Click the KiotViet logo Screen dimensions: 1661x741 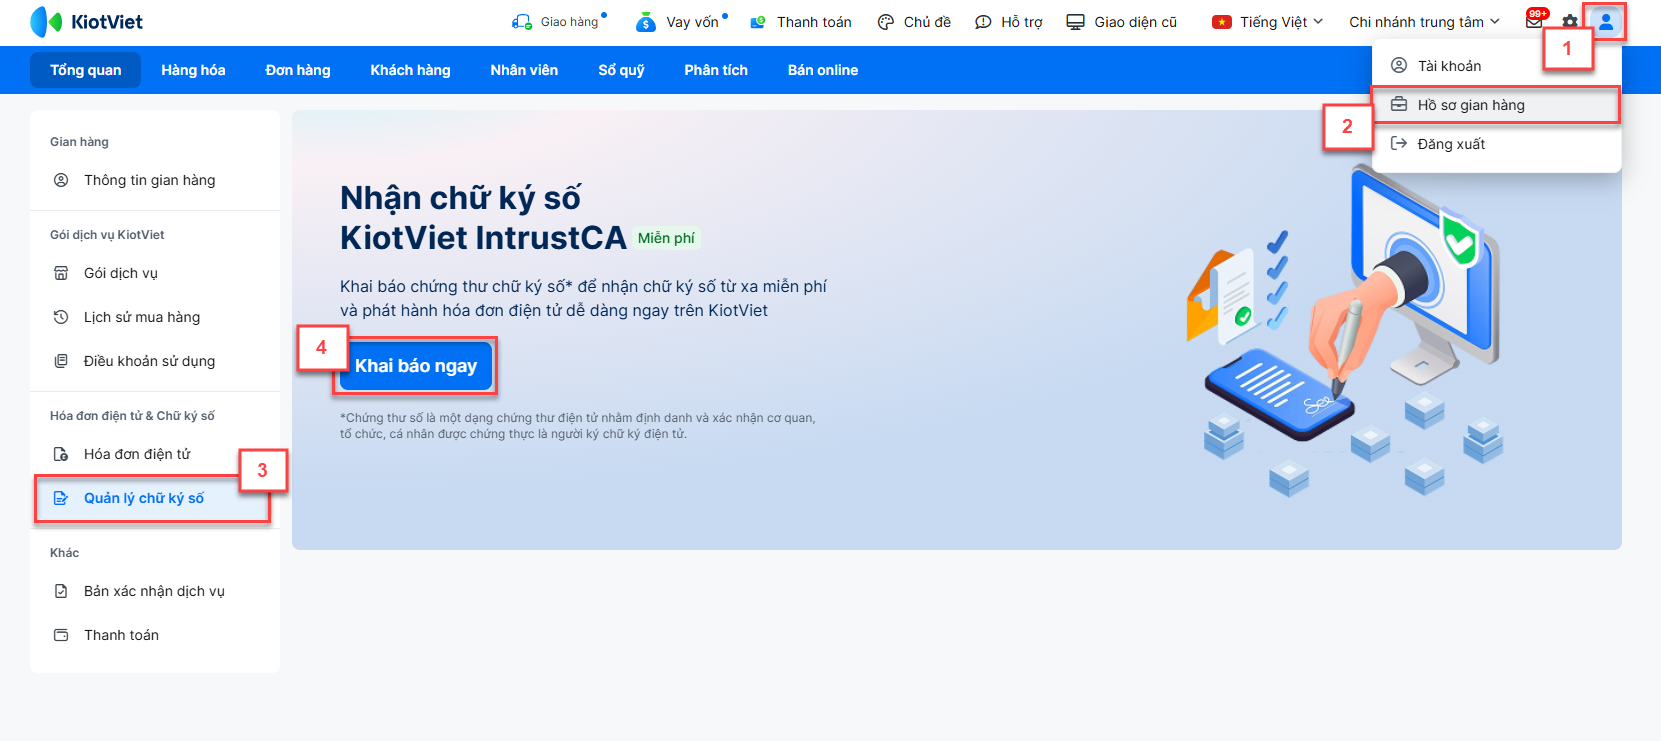[x=87, y=22]
